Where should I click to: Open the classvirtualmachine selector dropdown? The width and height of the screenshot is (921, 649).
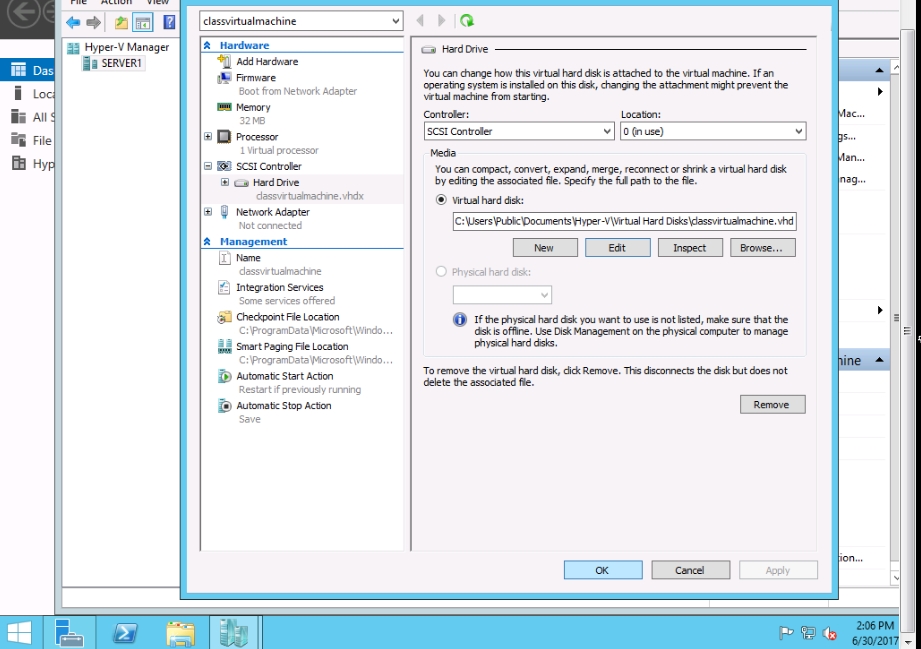click(x=301, y=21)
